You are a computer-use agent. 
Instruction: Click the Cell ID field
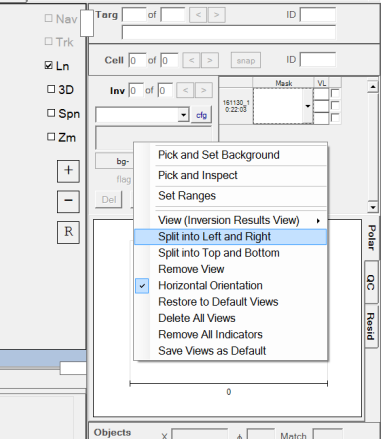(x=318, y=60)
